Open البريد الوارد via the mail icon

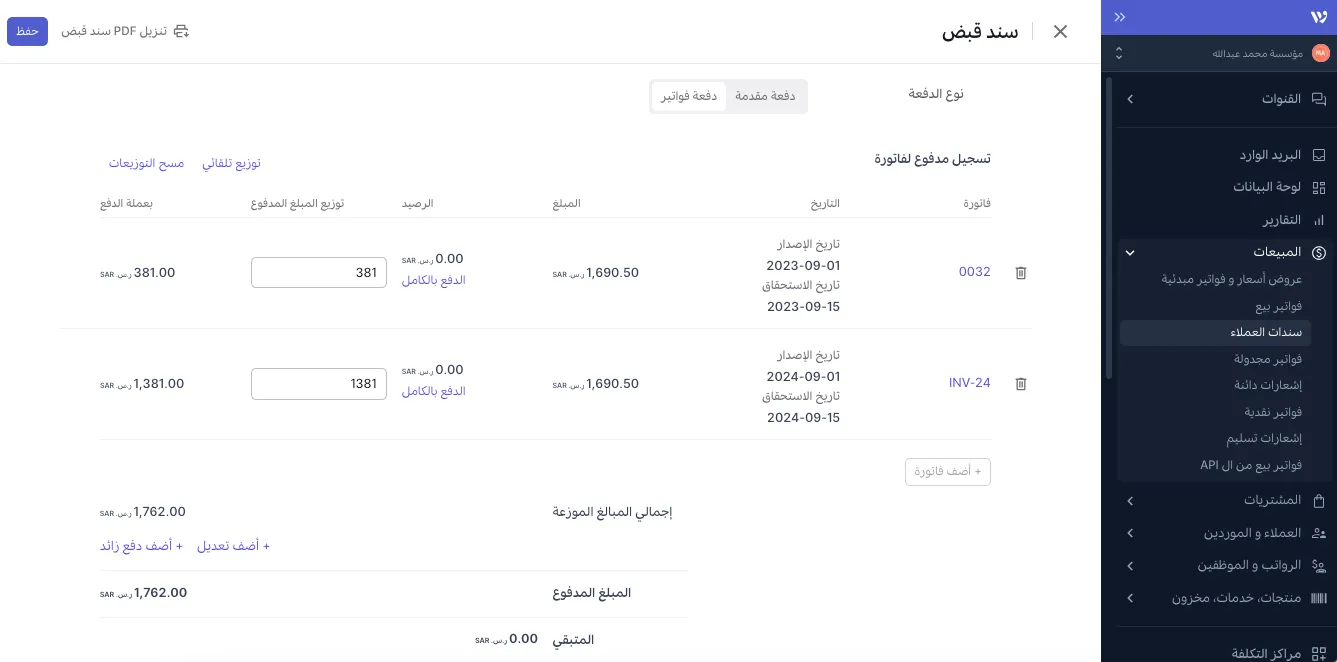[1319, 156]
